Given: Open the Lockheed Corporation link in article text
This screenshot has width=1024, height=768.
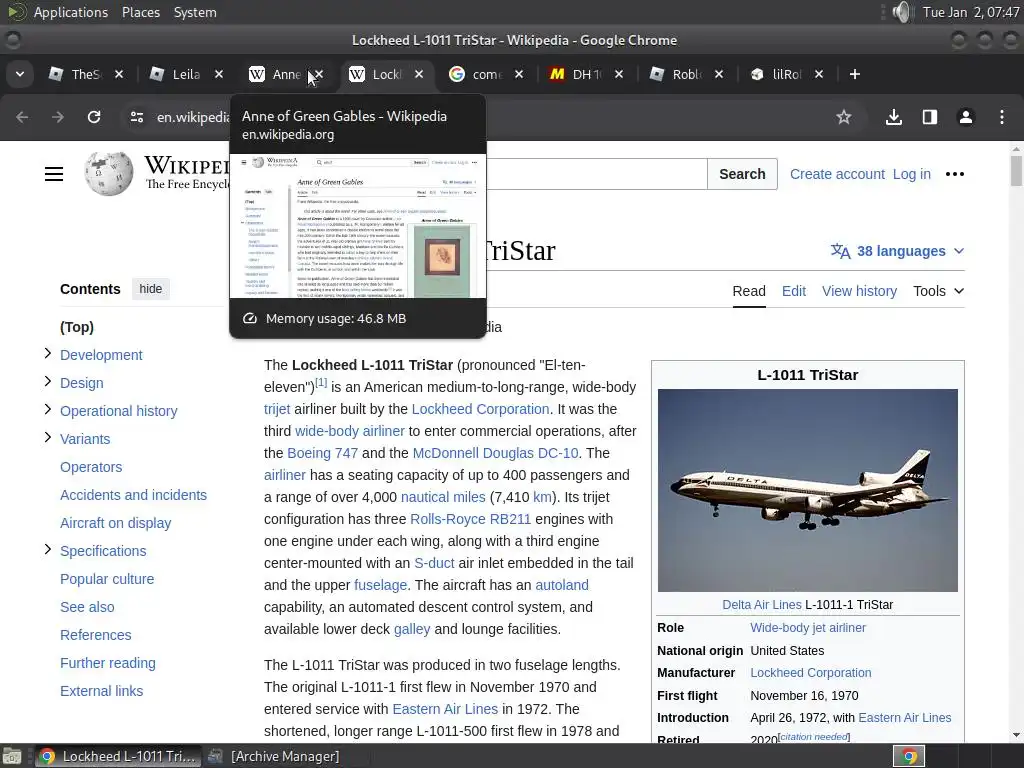Looking at the screenshot, I should 480,409.
